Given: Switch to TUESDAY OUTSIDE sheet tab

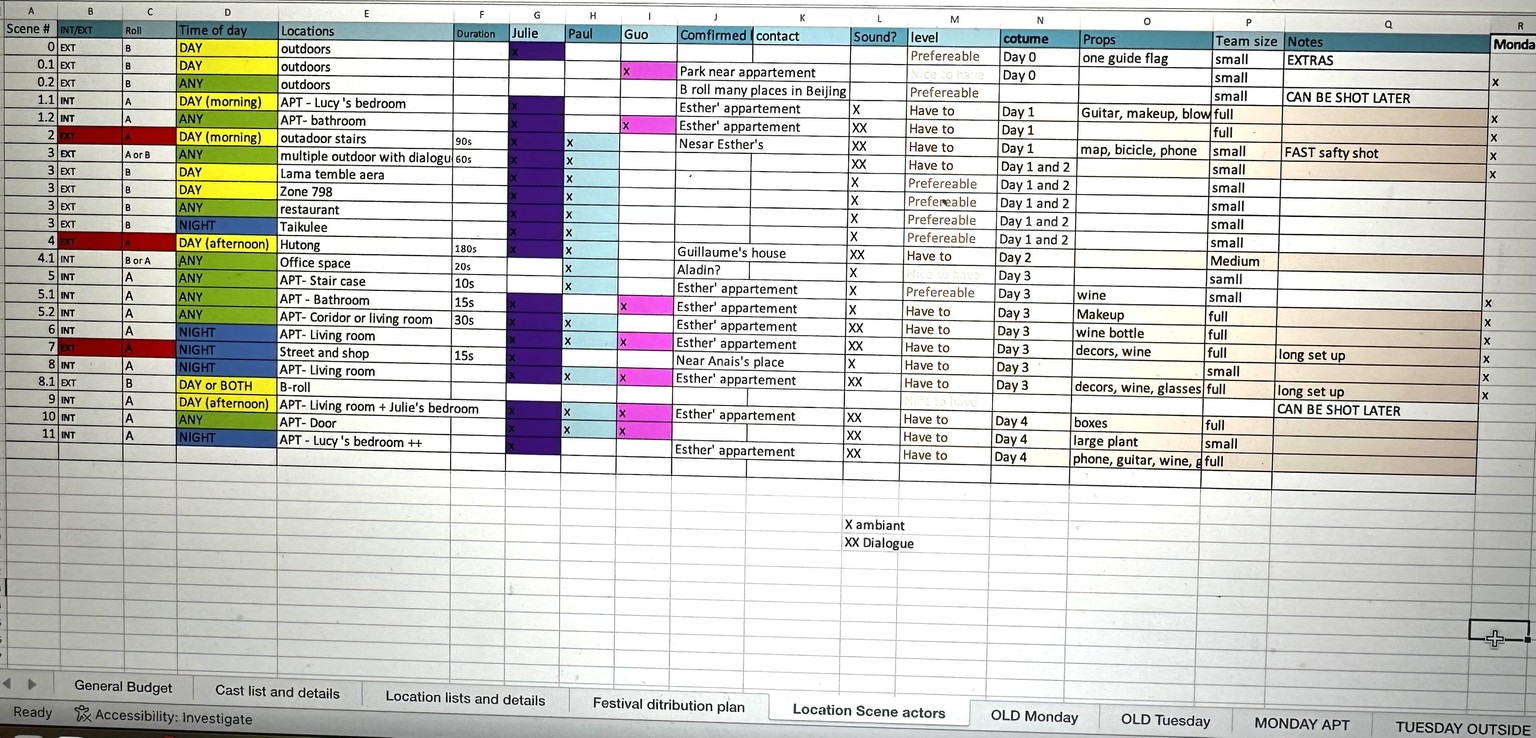Looking at the screenshot, I should (1462, 728).
